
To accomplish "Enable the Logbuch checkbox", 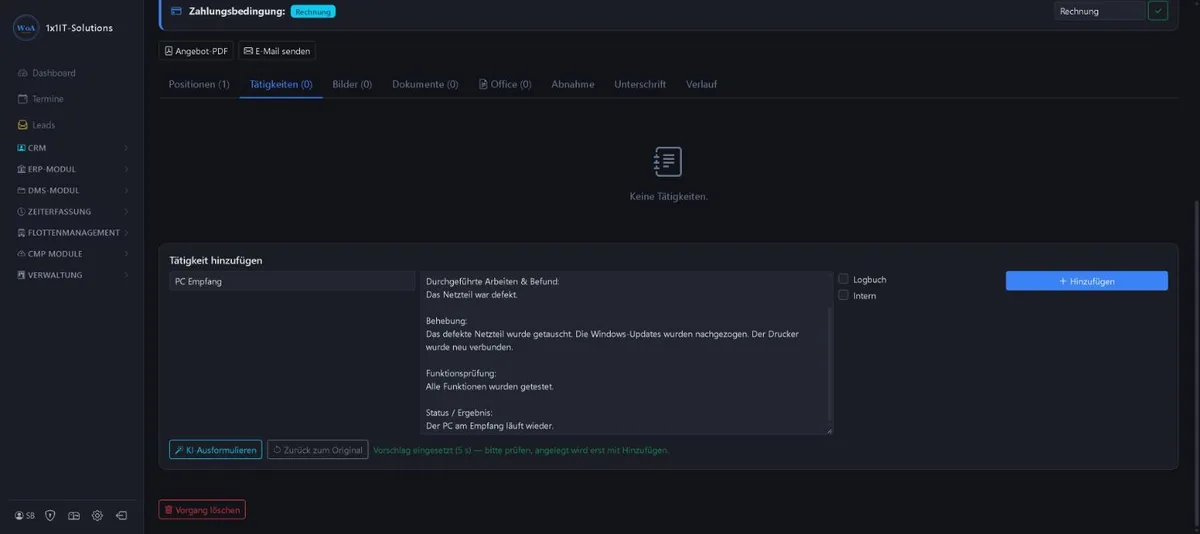I will point(844,280).
